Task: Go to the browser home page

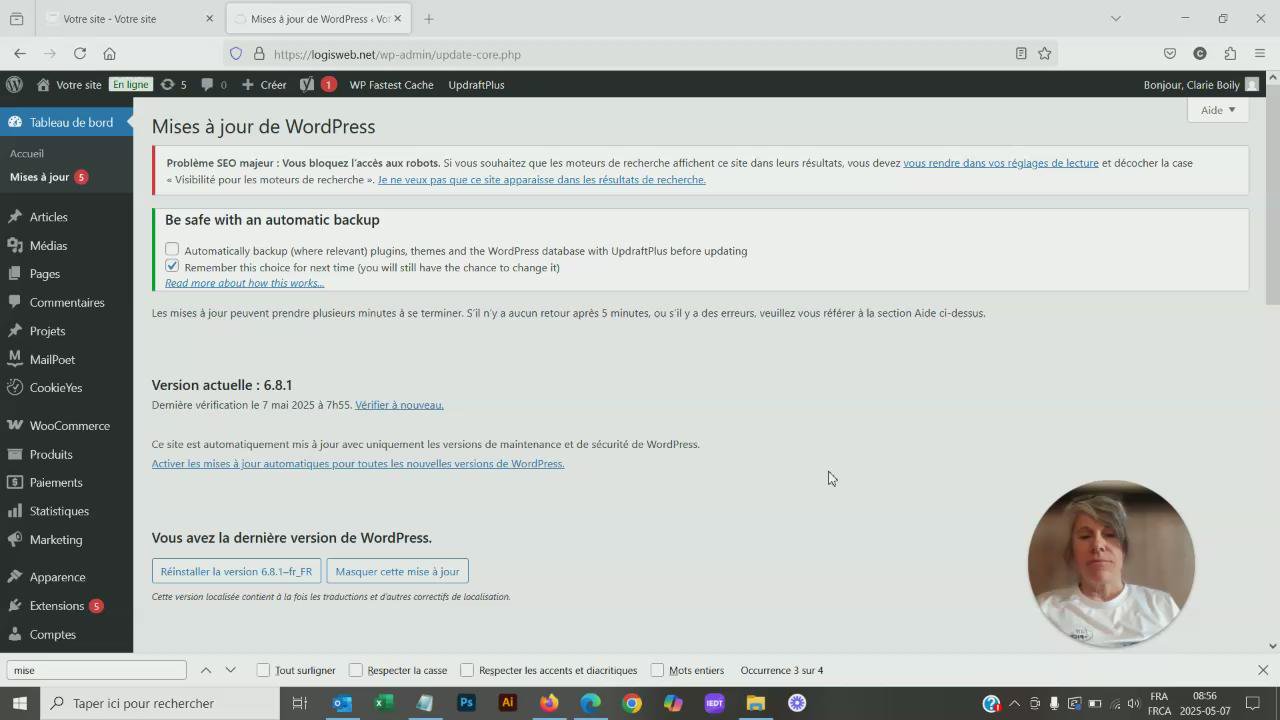Action: point(110,54)
